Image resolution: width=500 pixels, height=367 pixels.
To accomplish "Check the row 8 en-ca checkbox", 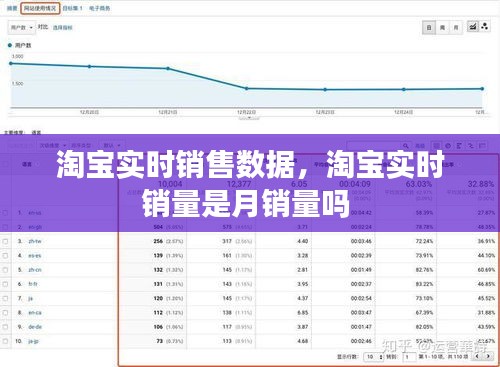I will click(5, 313).
